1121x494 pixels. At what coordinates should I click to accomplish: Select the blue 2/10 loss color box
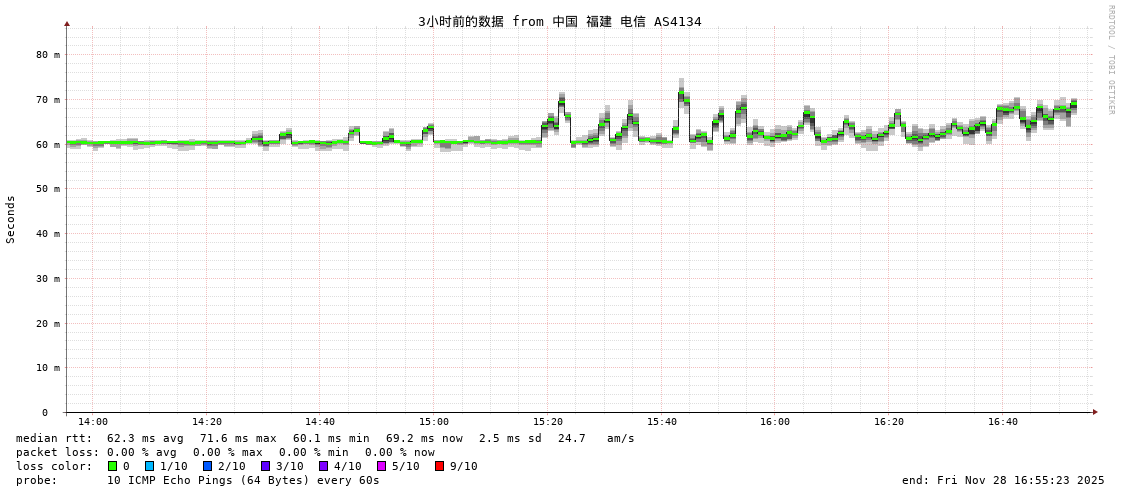[208, 466]
